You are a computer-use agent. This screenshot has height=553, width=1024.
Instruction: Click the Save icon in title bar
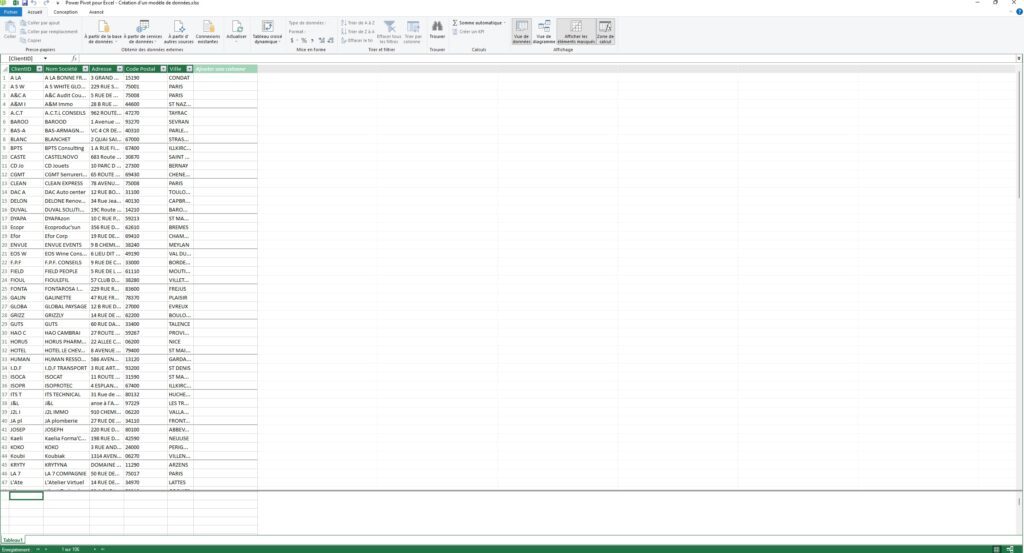click(x=25, y=3)
